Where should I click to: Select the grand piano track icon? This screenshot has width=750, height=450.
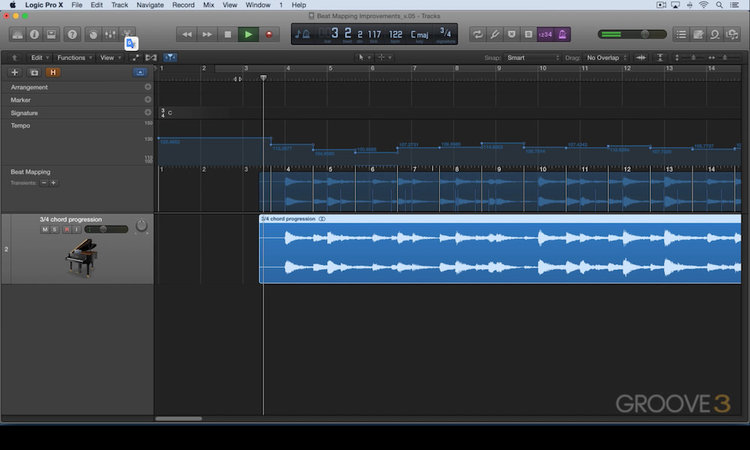click(x=81, y=258)
